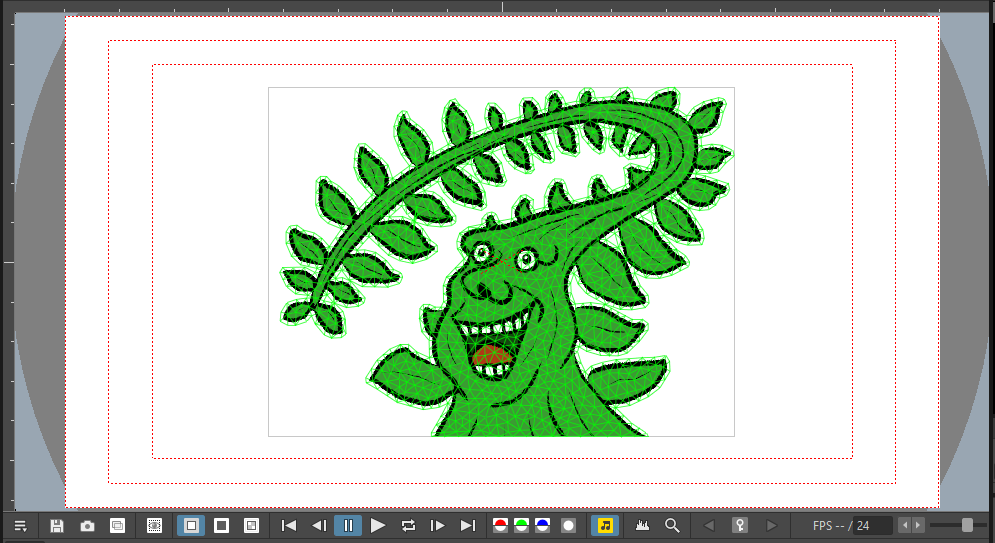The height and width of the screenshot is (543, 995).
Task: Toggle the red channel button
Action: (x=501, y=526)
